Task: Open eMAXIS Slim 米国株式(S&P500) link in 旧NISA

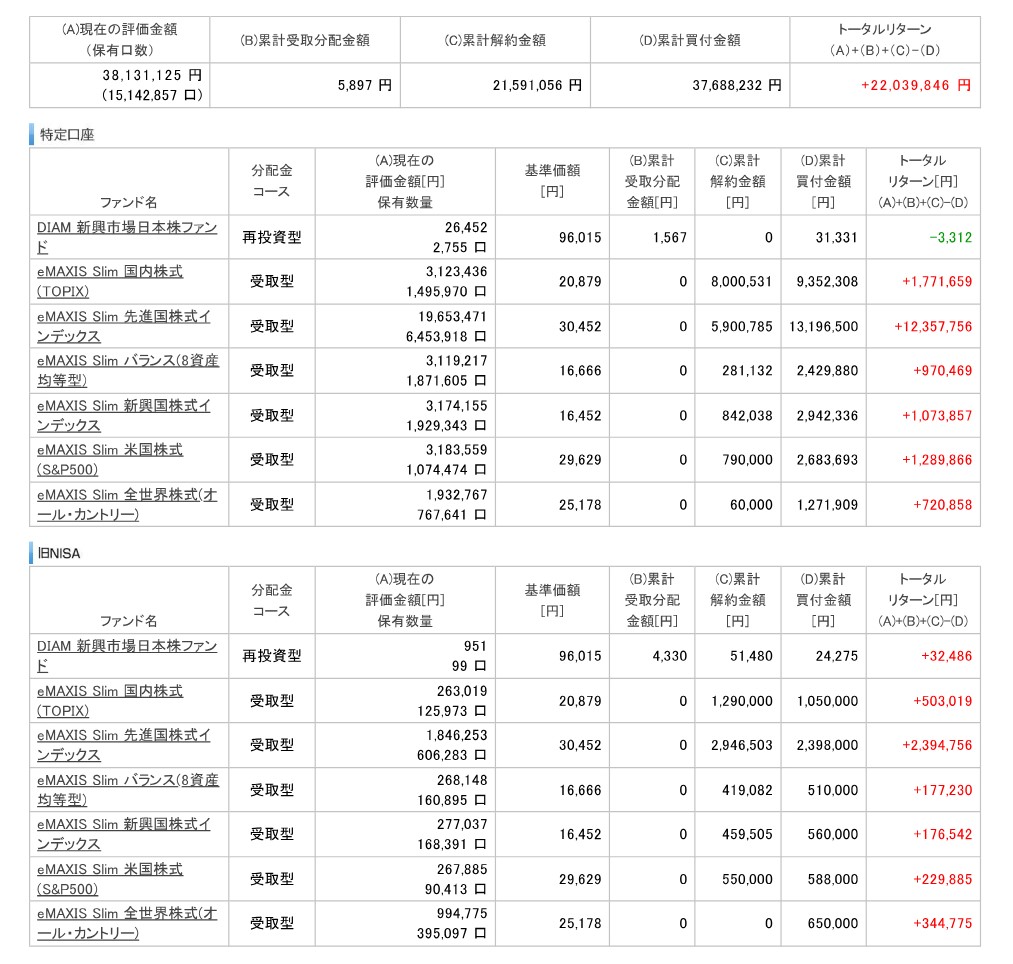Action: point(110,879)
